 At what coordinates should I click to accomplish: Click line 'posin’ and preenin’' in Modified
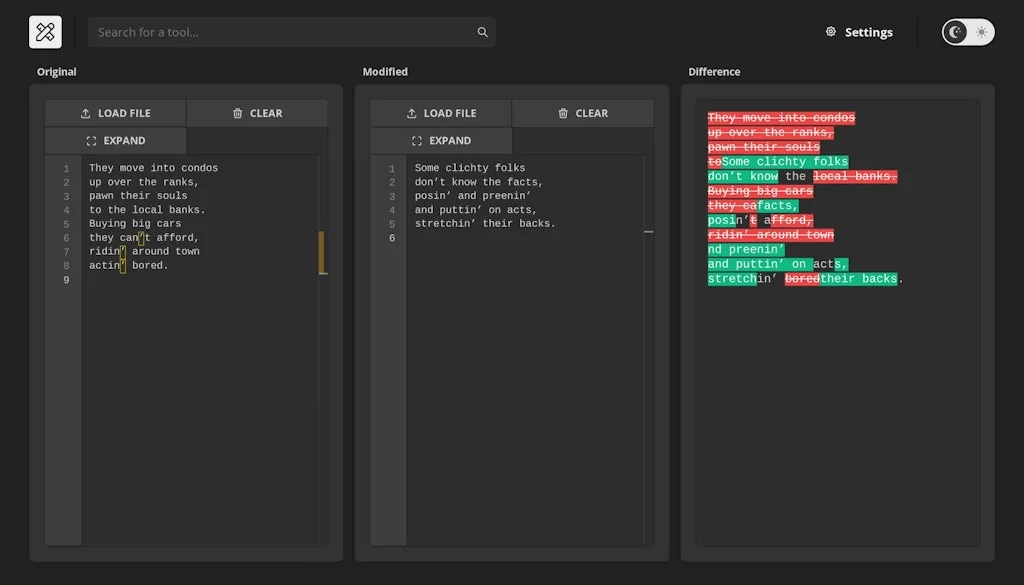coord(473,196)
